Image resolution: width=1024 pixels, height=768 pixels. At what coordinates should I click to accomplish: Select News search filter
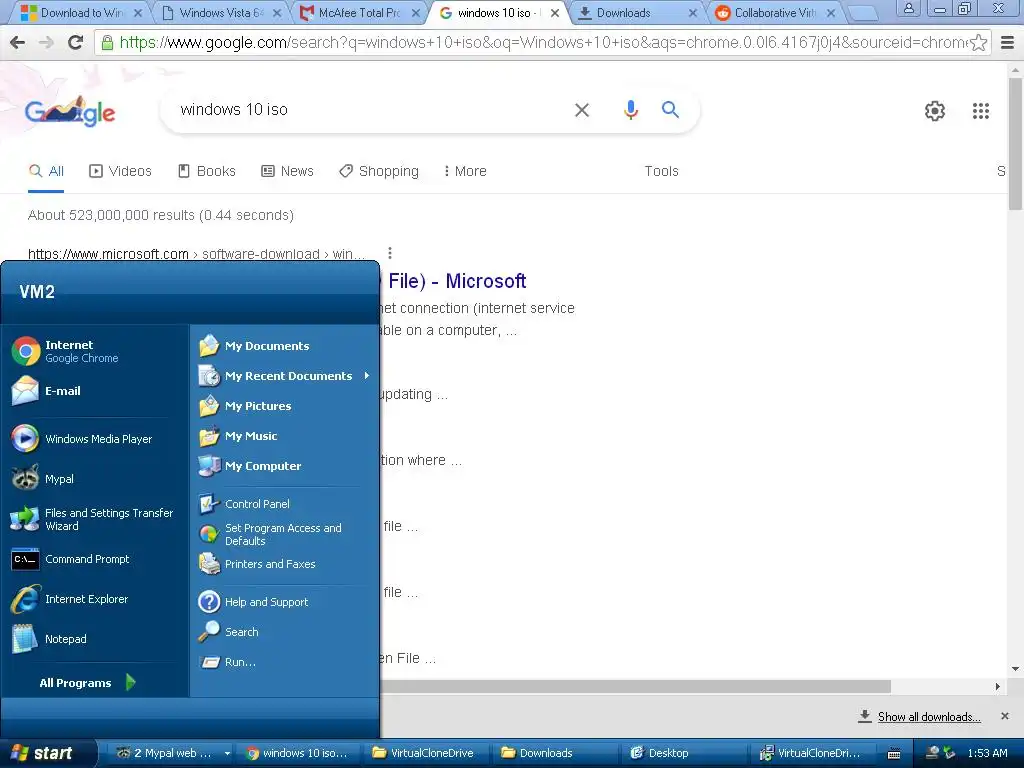click(x=287, y=171)
